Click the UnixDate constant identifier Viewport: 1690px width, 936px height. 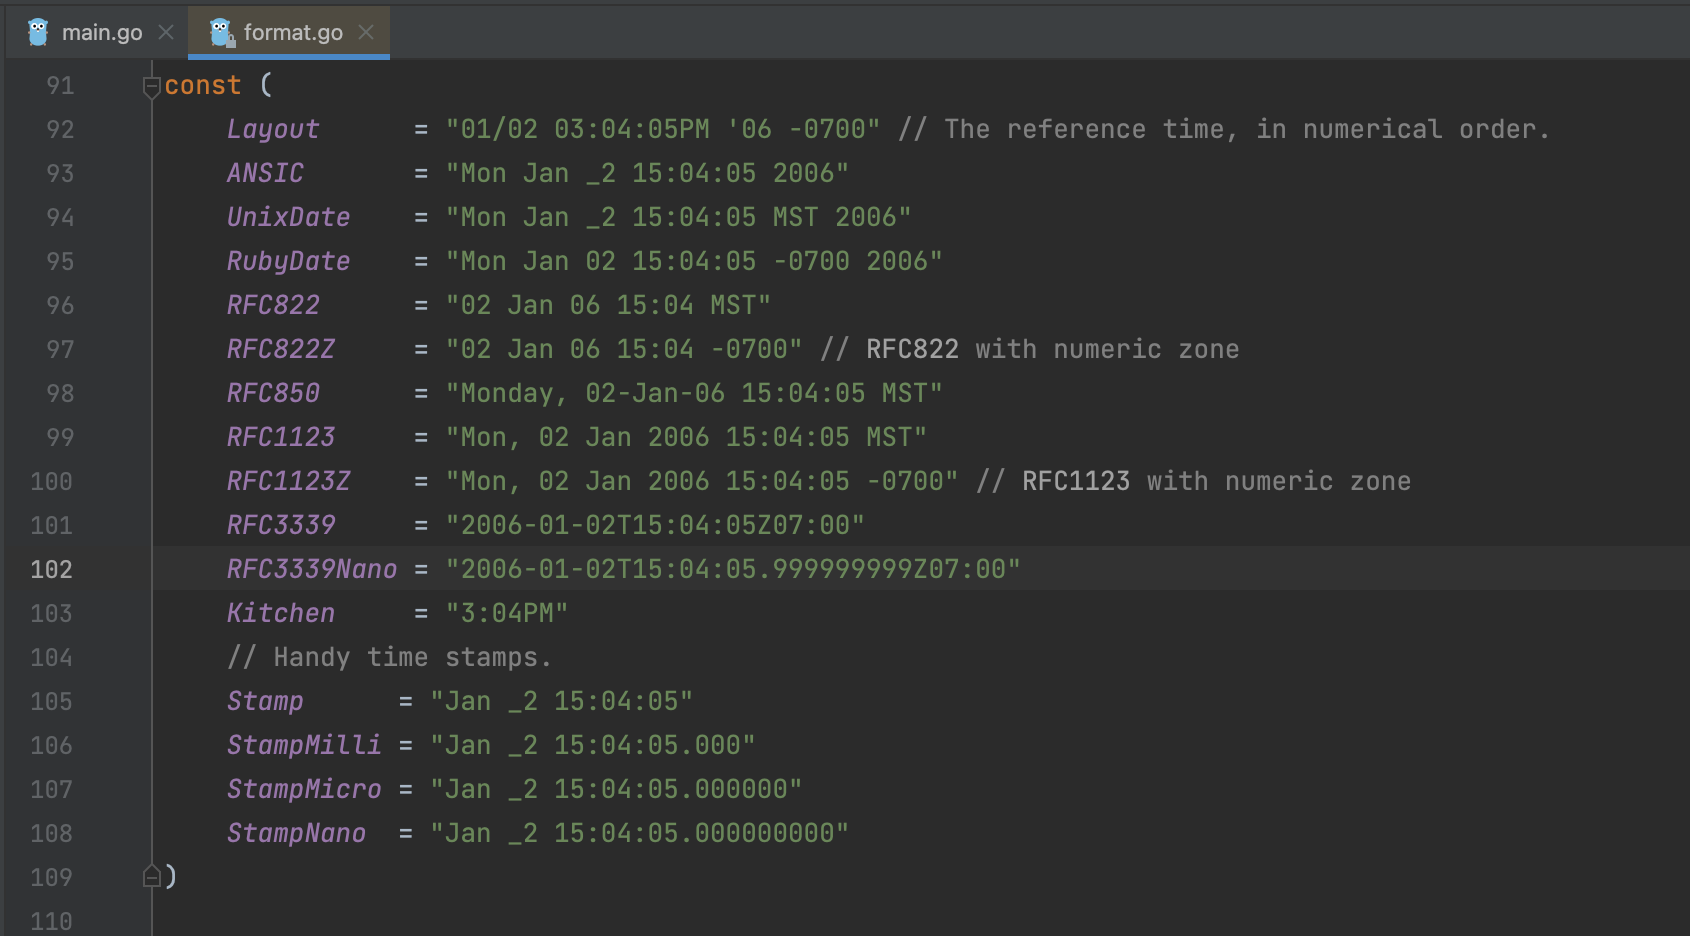[289, 217]
